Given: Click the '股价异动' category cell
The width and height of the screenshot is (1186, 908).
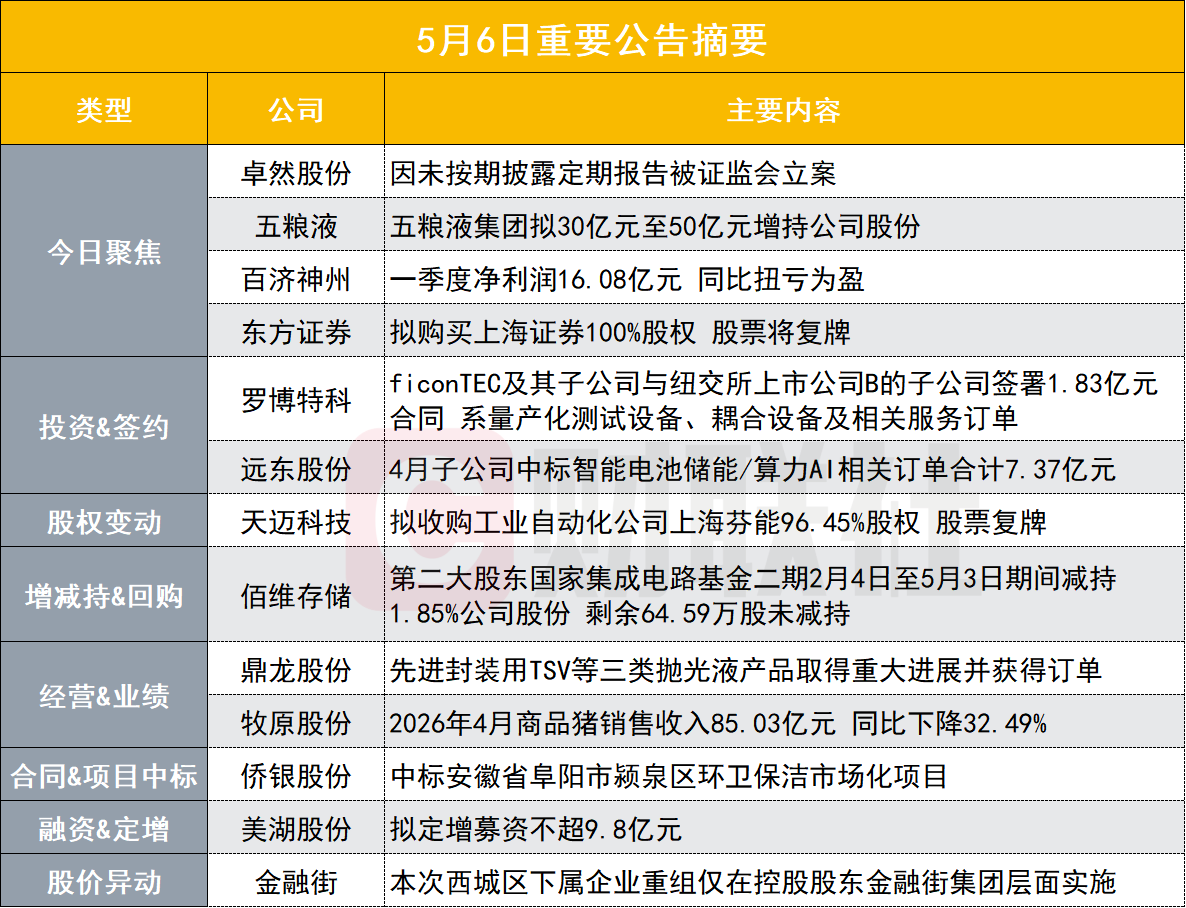Looking at the screenshot, I should tap(104, 882).
